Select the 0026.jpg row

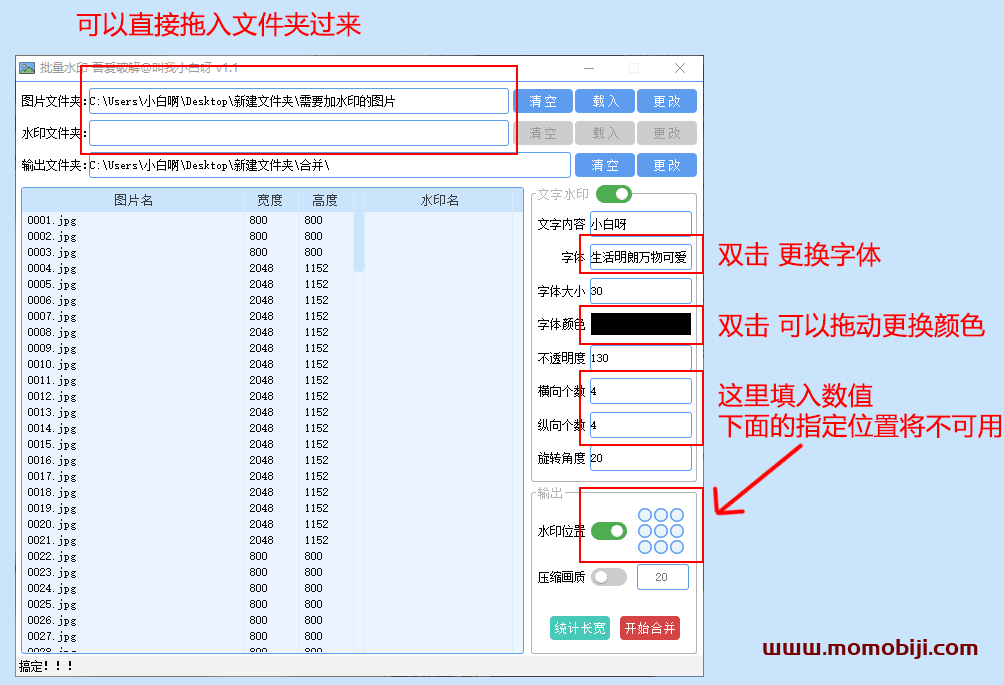coord(188,620)
